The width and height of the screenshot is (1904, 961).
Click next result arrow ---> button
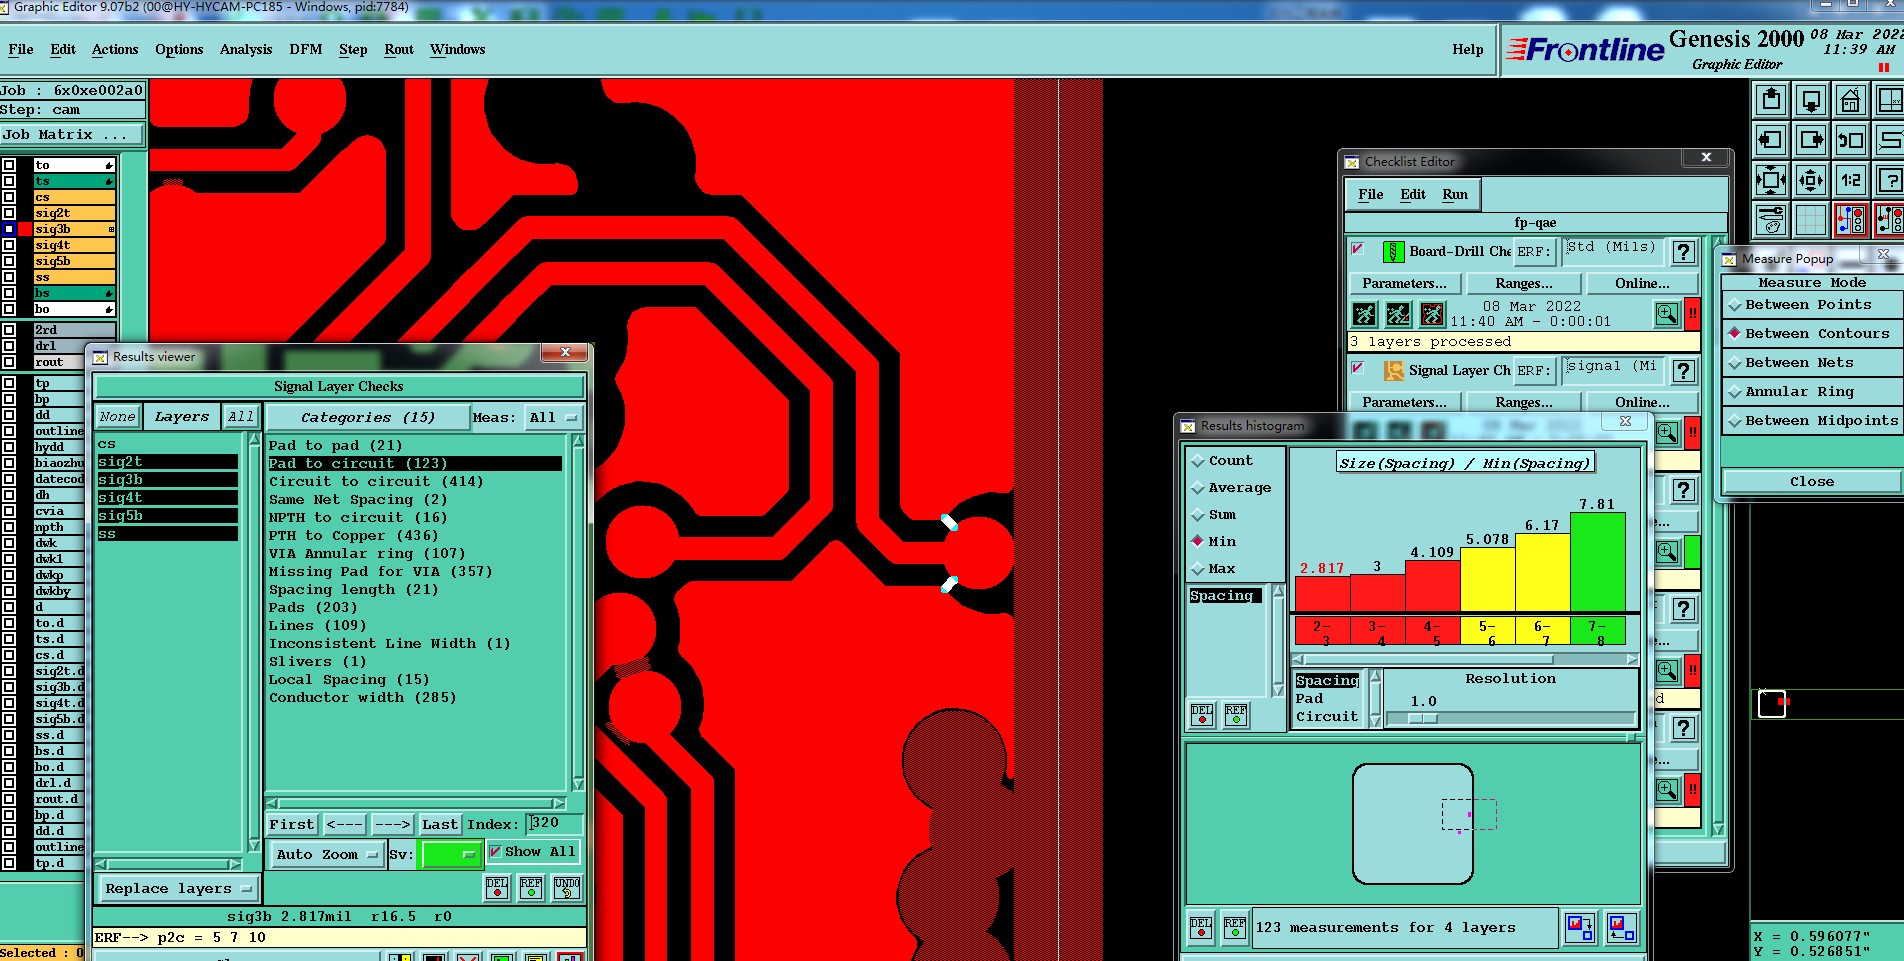pos(392,824)
